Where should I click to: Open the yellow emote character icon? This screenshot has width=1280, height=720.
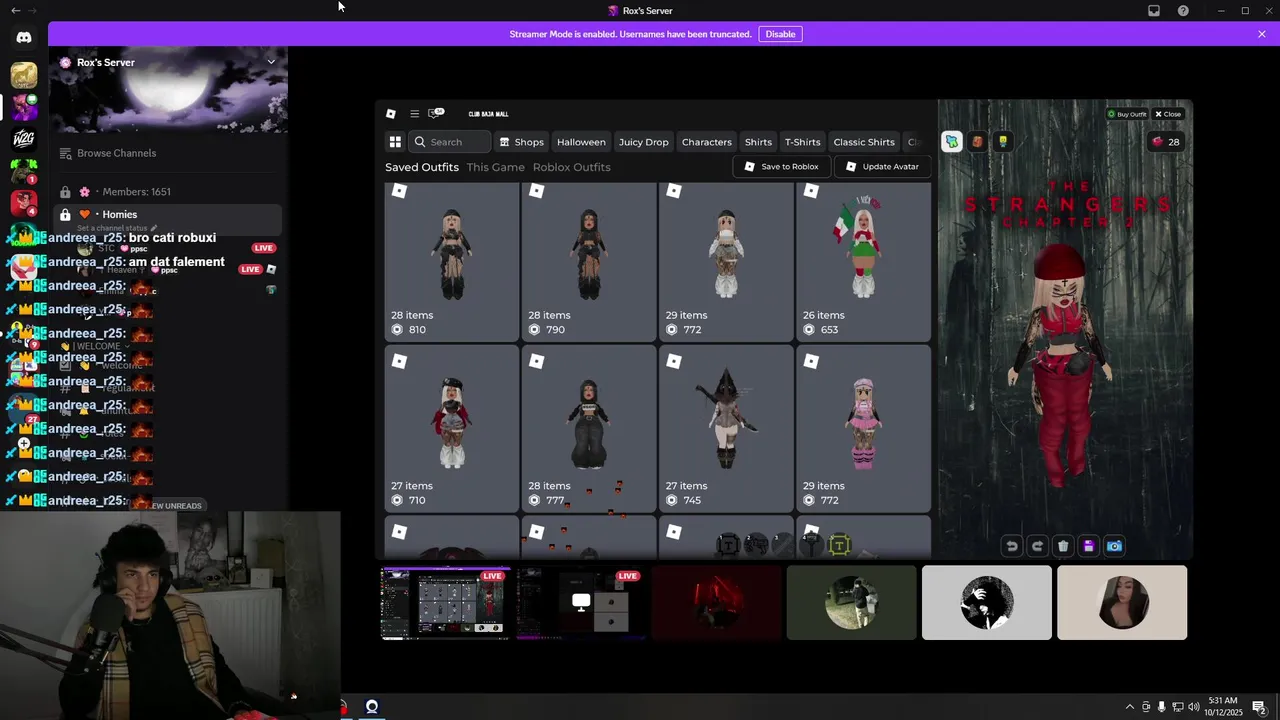pyautogui.click(x=1002, y=141)
